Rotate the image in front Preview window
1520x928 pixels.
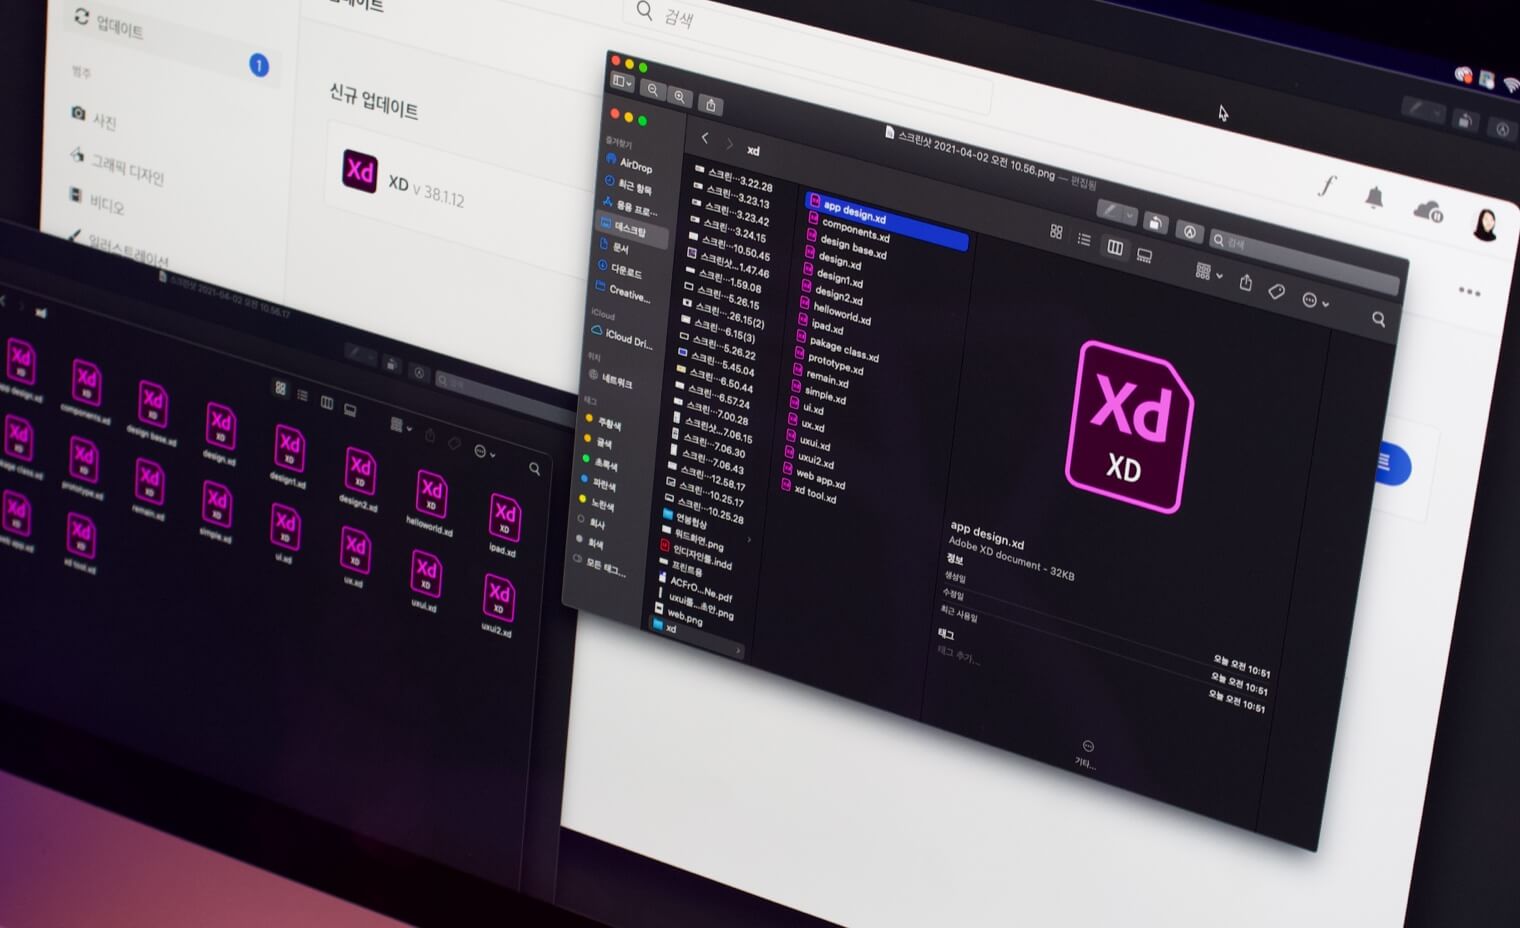[x=1156, y=221]
